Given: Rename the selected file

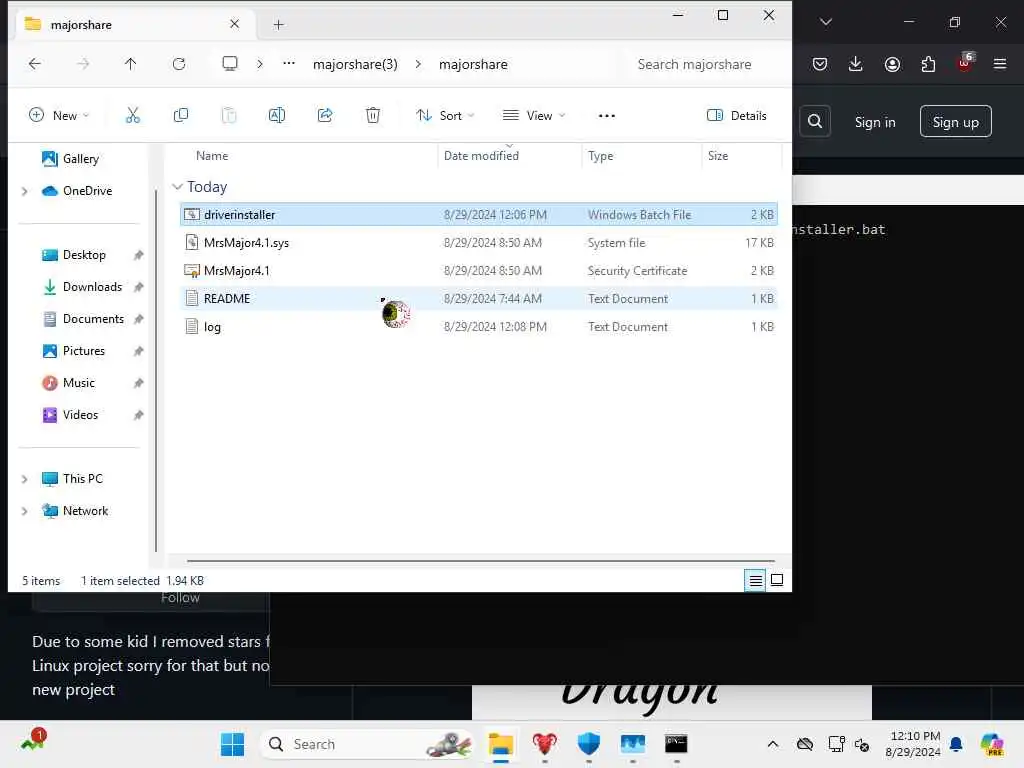Looking at the screenshot, I should click(277, 116).
